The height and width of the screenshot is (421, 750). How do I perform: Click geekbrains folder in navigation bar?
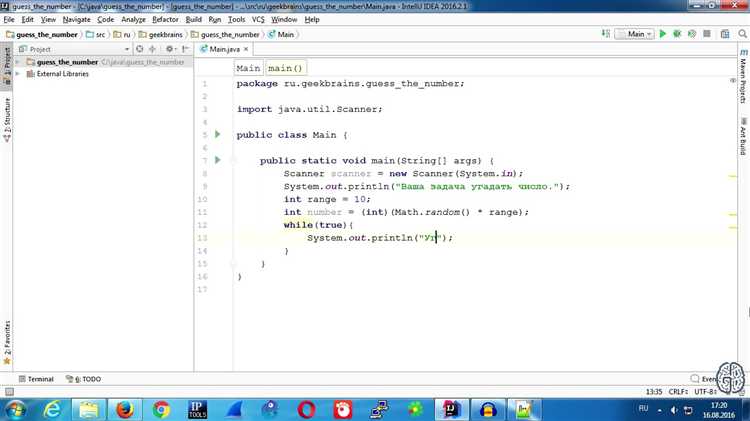click(161, 34)
